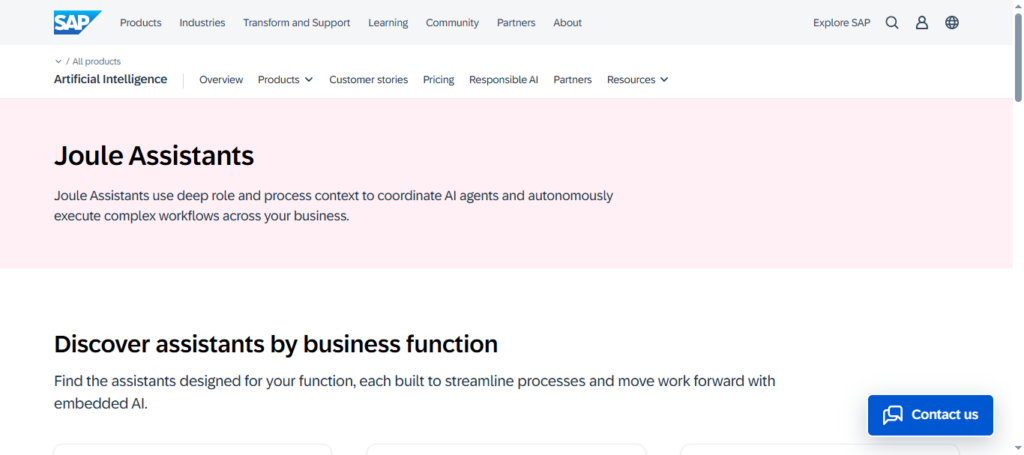Image resolution: width=1024 pixels, height=455 pixels.
Task: Open the Pricing tab
Action: 438,80
